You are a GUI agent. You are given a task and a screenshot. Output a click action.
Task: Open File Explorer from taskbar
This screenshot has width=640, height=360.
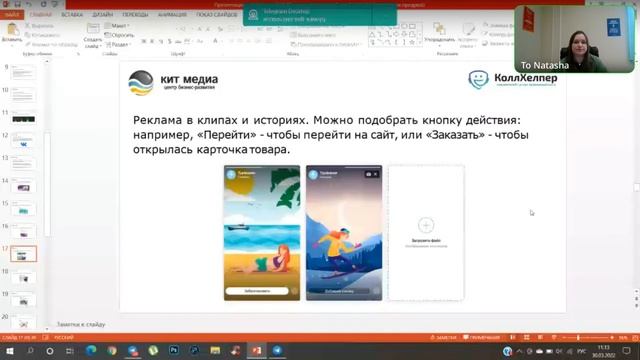215,351
